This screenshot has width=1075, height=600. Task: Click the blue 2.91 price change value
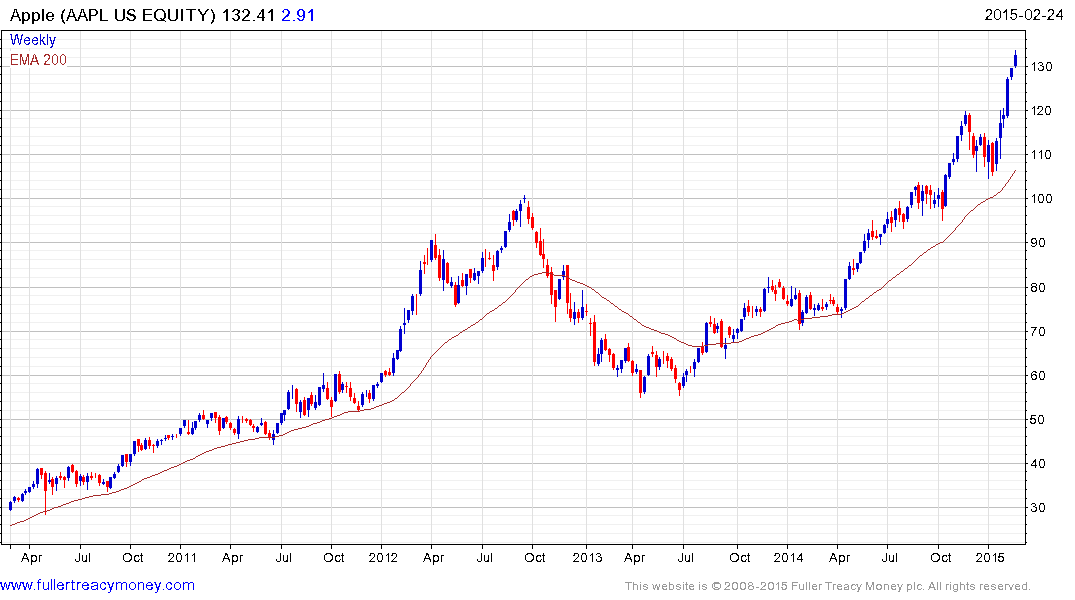[298, 15]
